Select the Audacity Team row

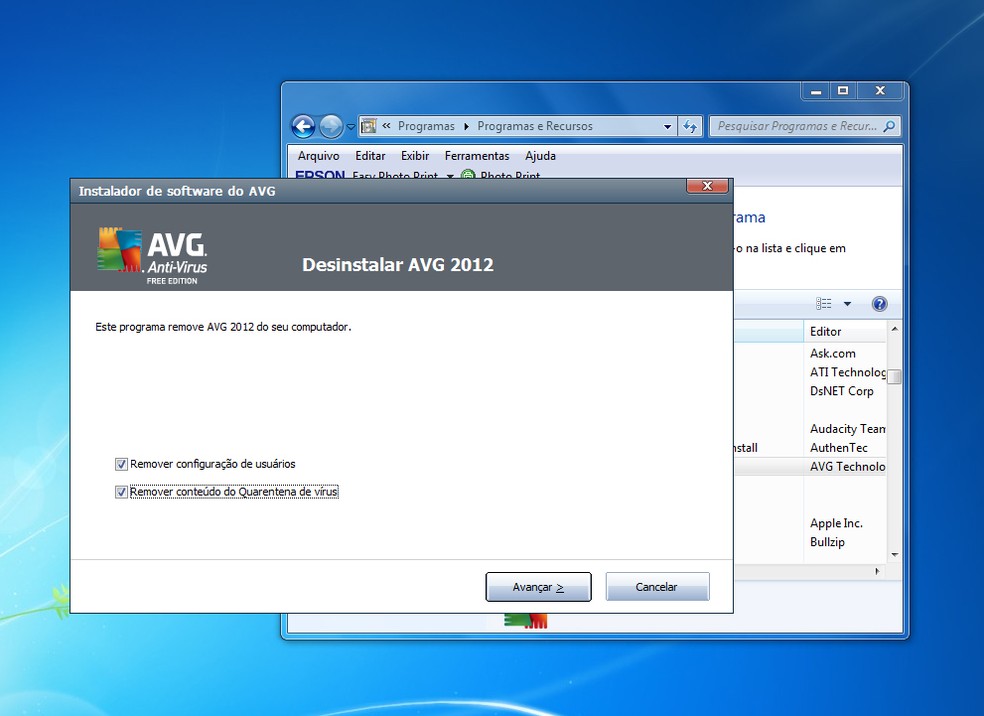[847, 429]
